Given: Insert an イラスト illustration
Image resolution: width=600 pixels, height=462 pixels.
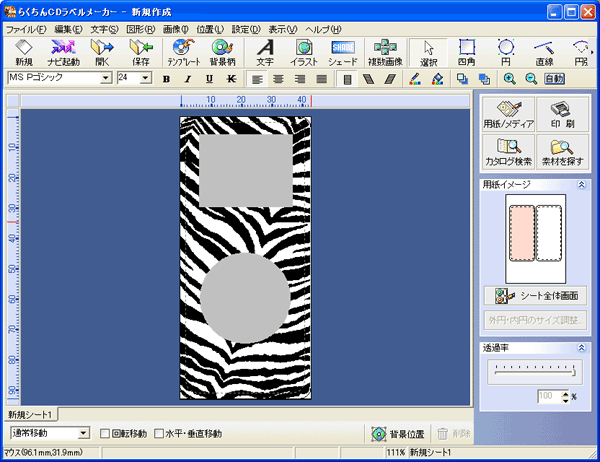Looking at the screenshot, I should (x=304, y=53).
